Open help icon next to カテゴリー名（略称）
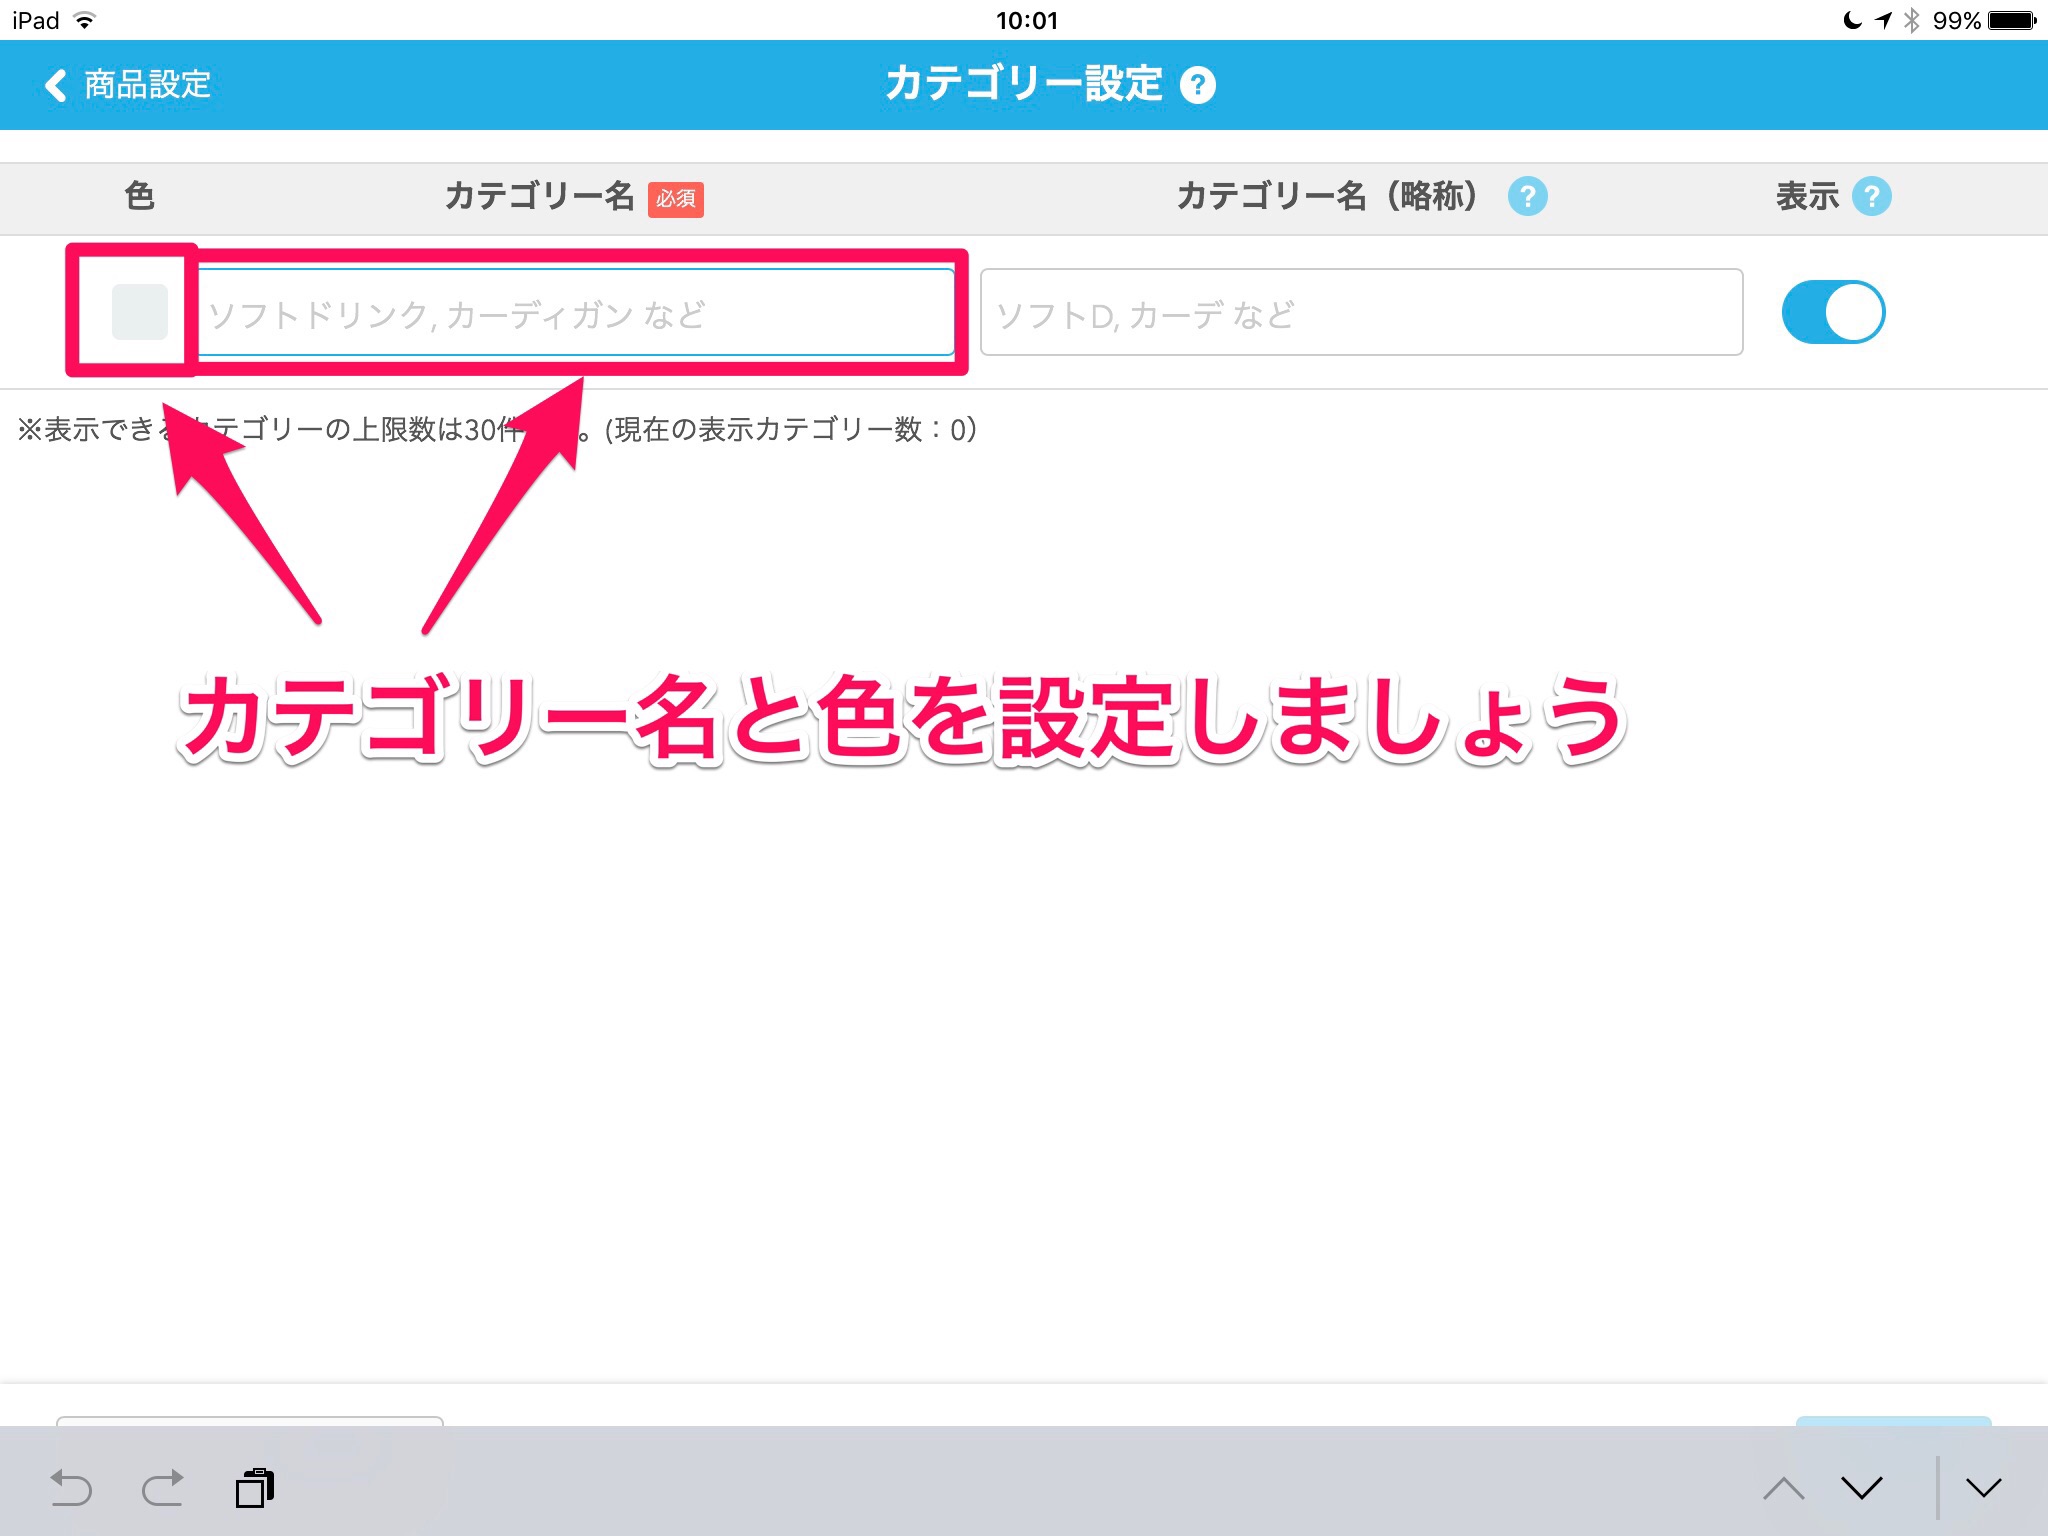 point(1527,196)
